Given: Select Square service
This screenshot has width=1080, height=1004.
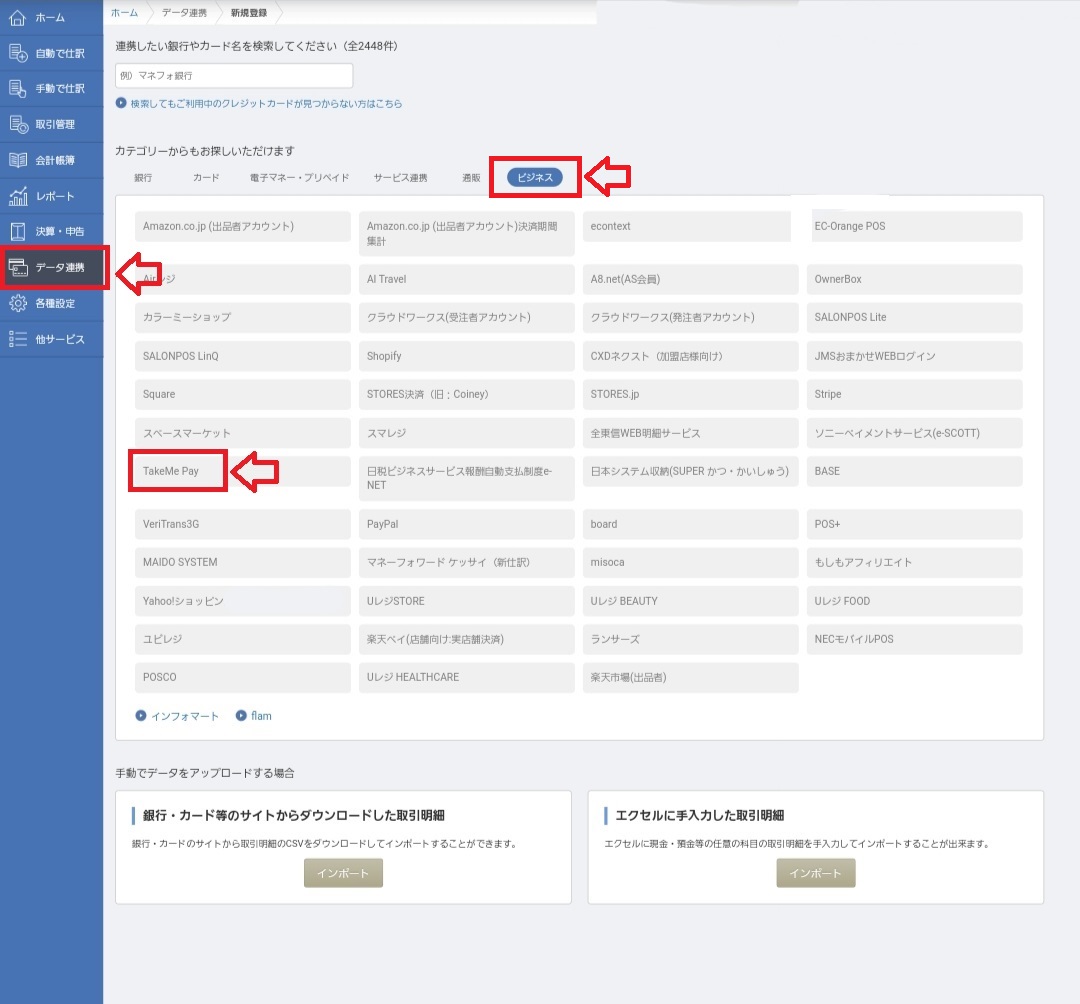Looking at the screenshot, I should [242, 395].
